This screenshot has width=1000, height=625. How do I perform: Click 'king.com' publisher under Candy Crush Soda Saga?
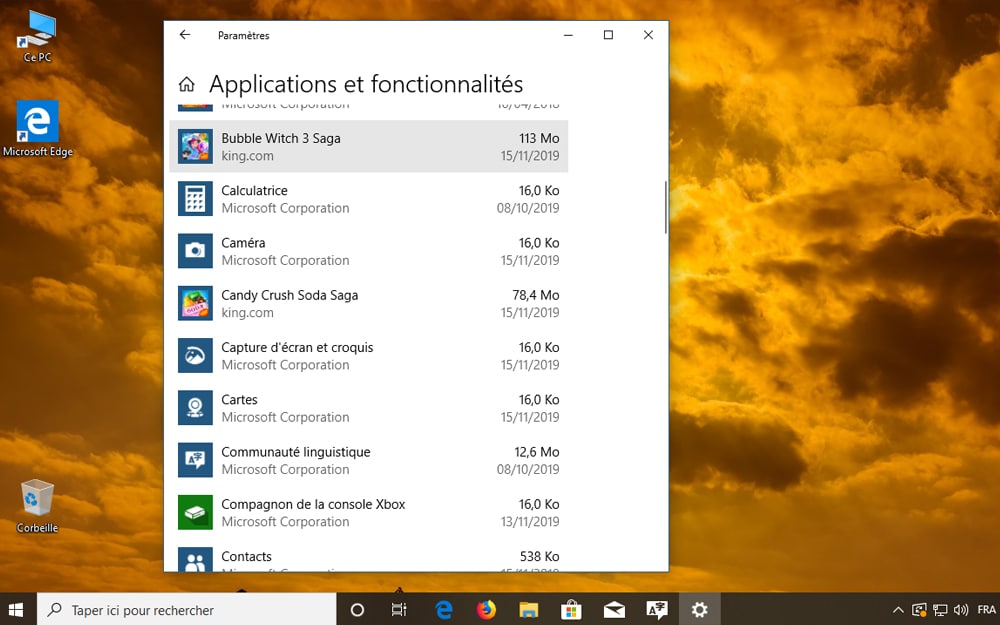click(x=247, y=312)
